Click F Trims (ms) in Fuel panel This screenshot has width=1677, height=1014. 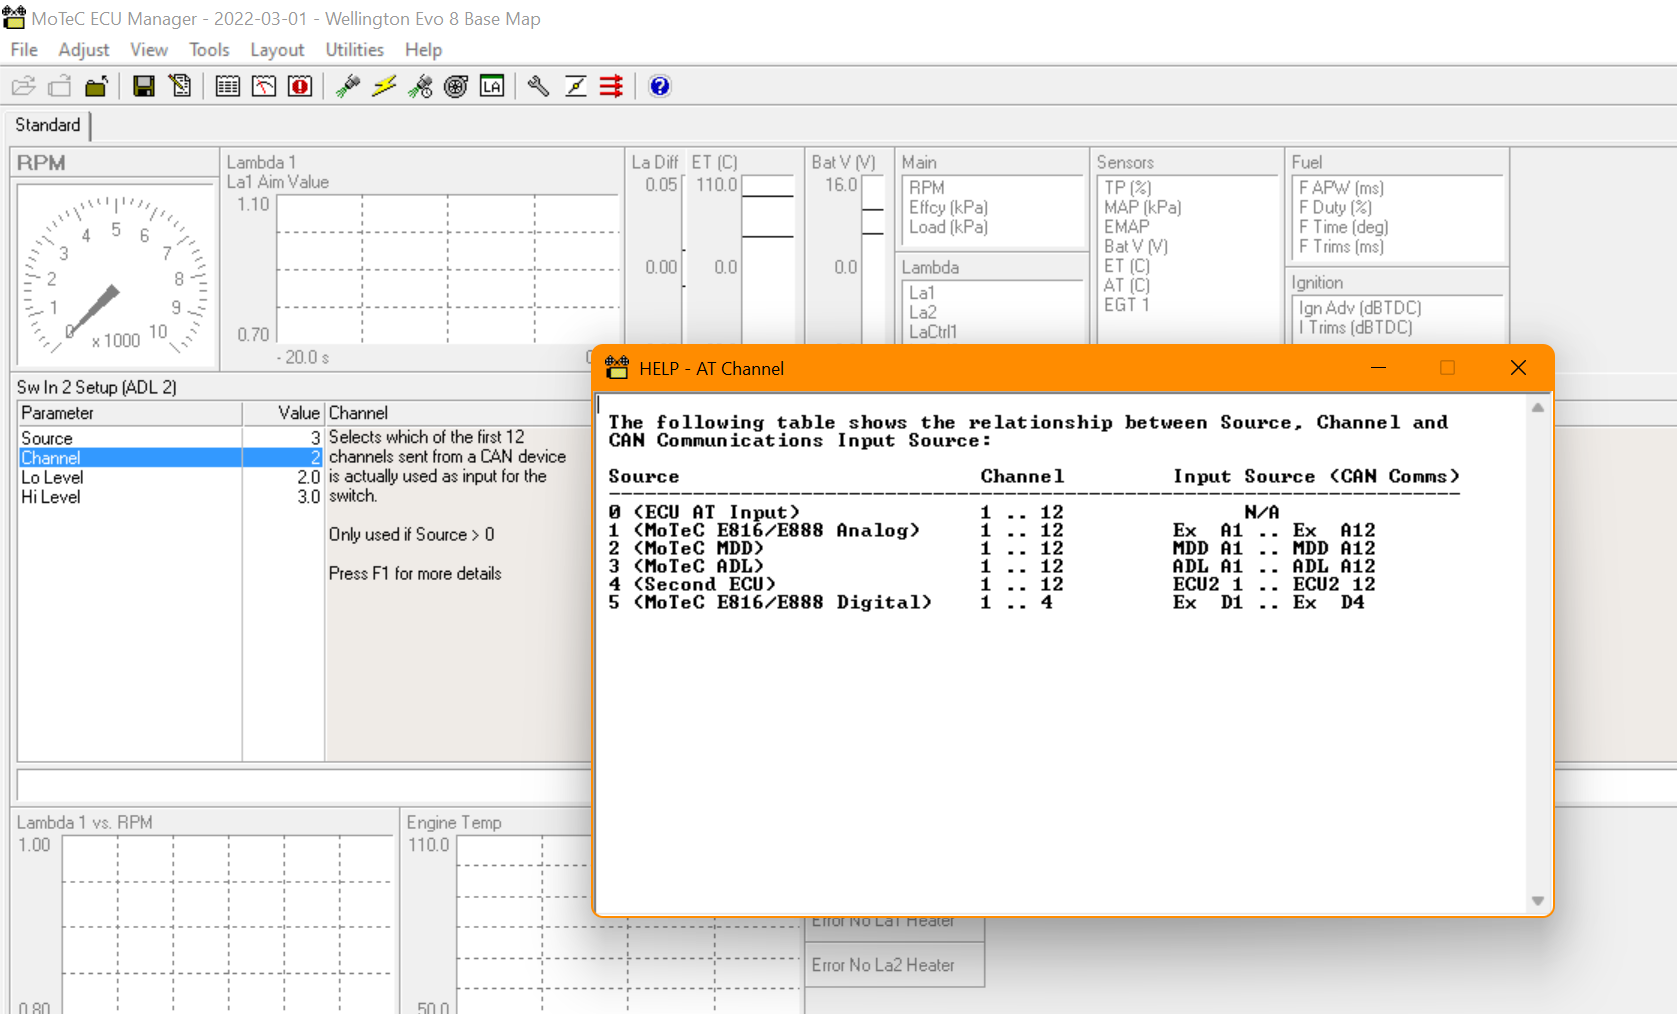(1341, 246)
